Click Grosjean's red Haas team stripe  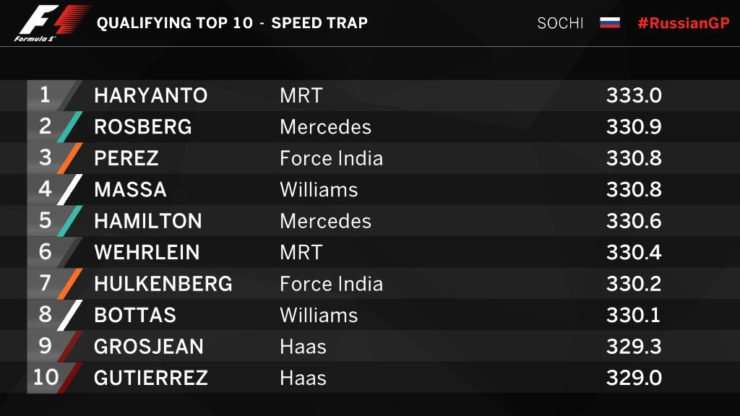pos(70,346)
